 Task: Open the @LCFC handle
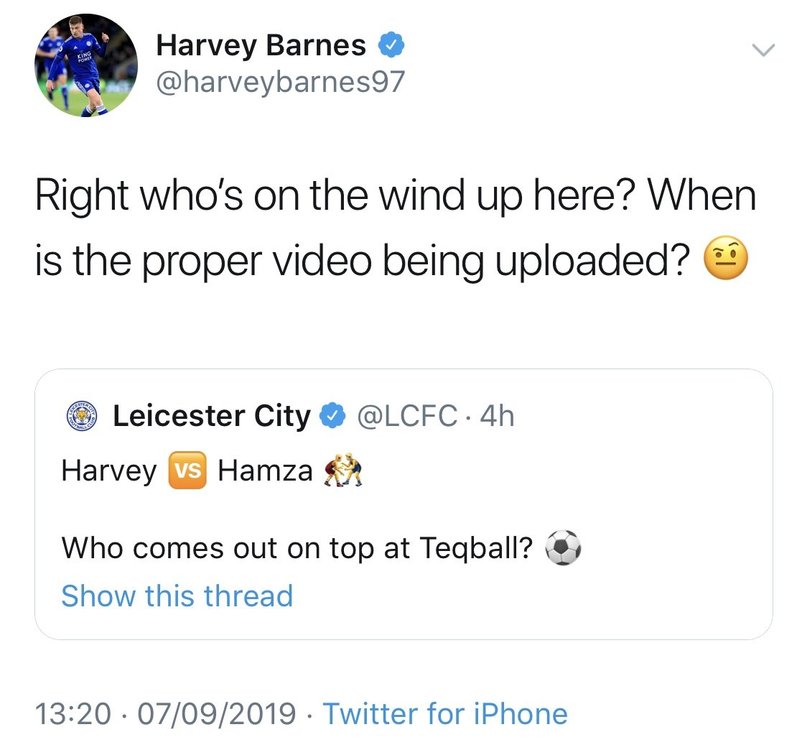(407, 416)
